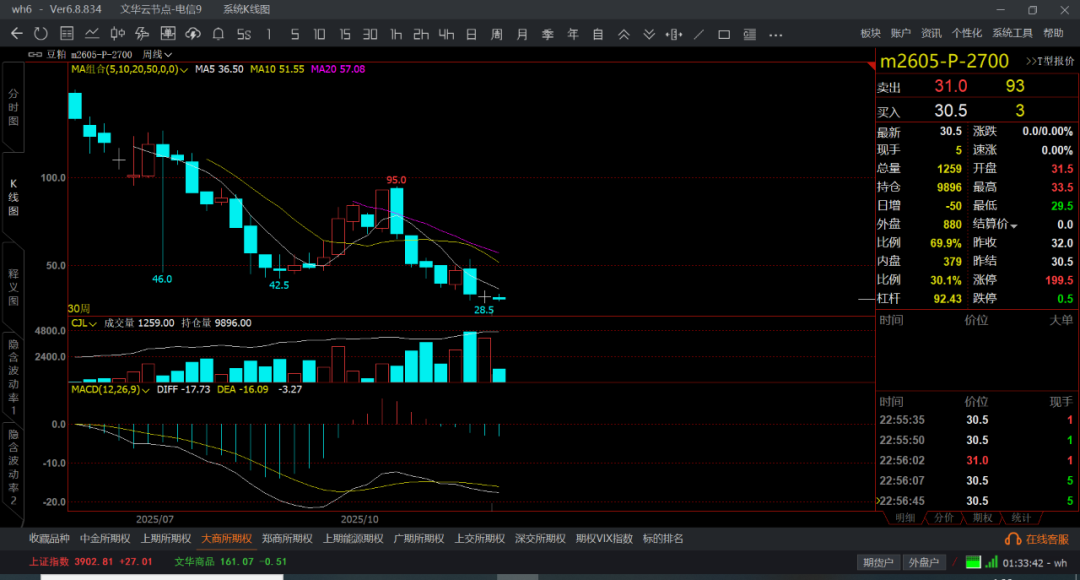Open the 分时图 side tab
The image size is (1080, 580).
tap(13, 108)
